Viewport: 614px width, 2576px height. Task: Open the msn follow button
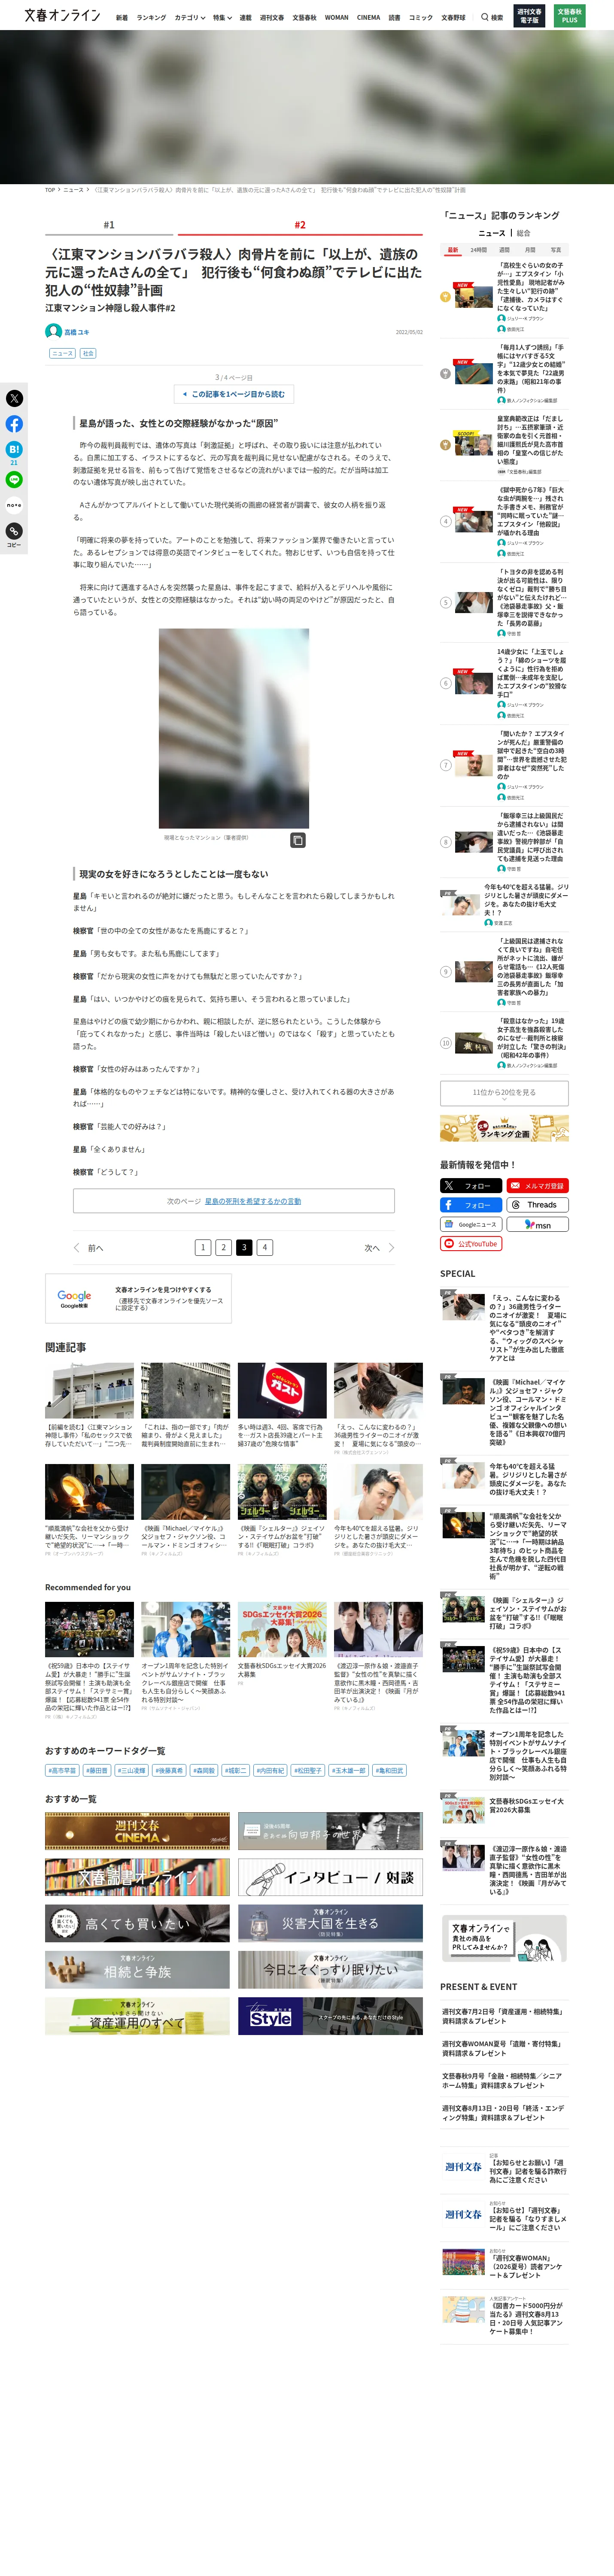(538, 1224)
